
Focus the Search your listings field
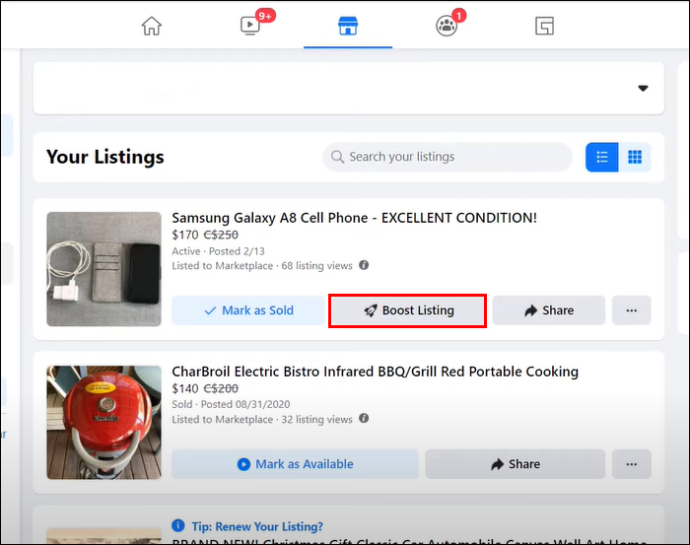[x=447, y=157]
